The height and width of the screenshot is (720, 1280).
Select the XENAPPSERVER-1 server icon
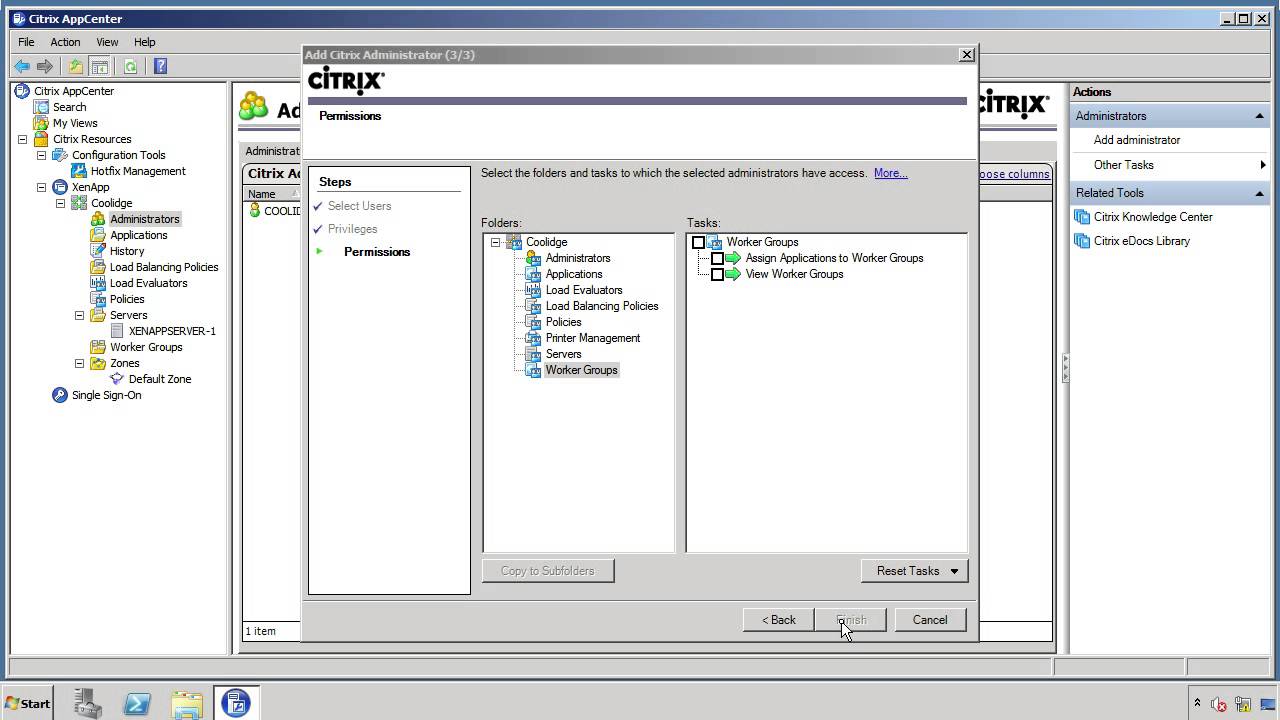pos(117,331)
